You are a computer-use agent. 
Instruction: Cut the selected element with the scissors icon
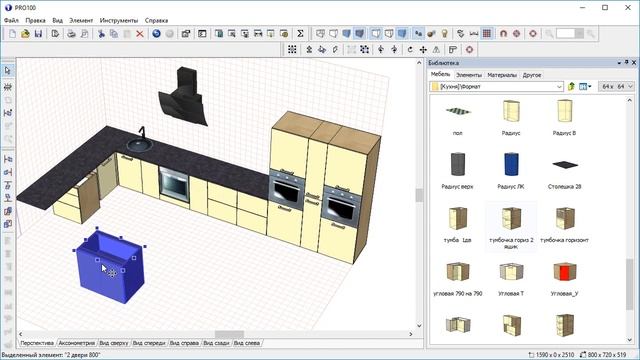[101, 34]
